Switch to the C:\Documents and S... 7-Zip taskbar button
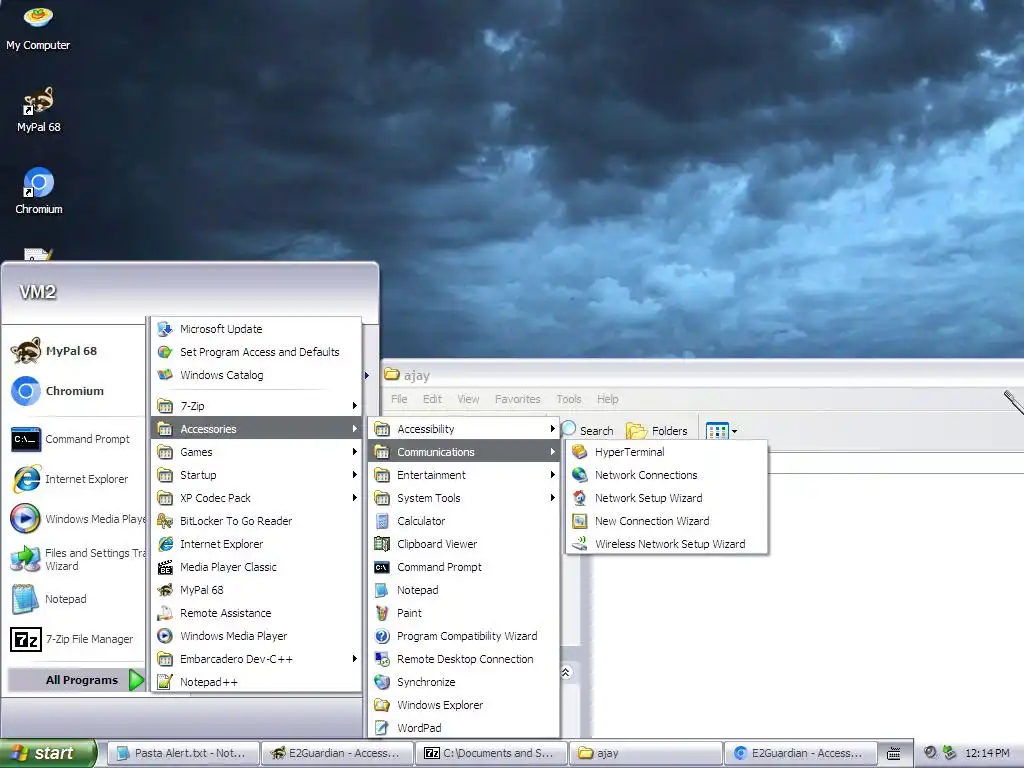This screenshot has width=1024, height=768. pos(491,753)
